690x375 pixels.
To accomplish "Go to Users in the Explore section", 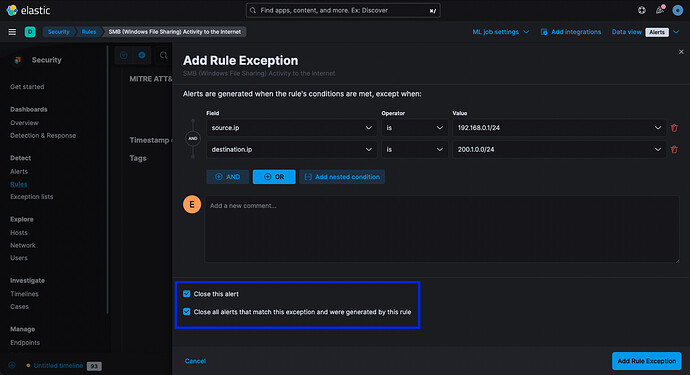I will (x=19, y=258).
